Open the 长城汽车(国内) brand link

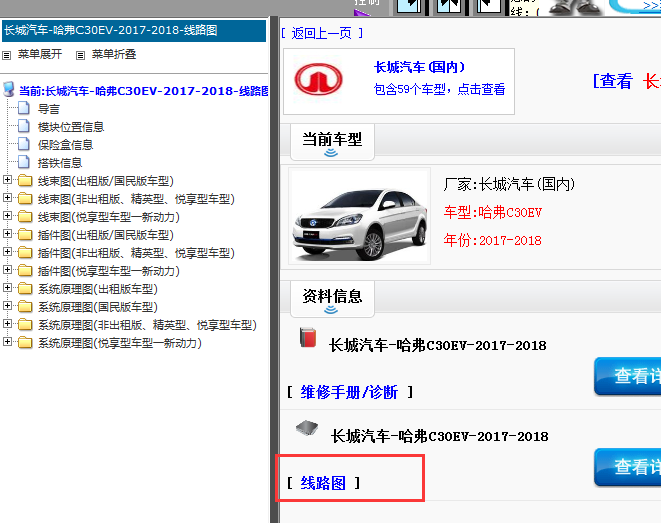[x=419, y=67]
